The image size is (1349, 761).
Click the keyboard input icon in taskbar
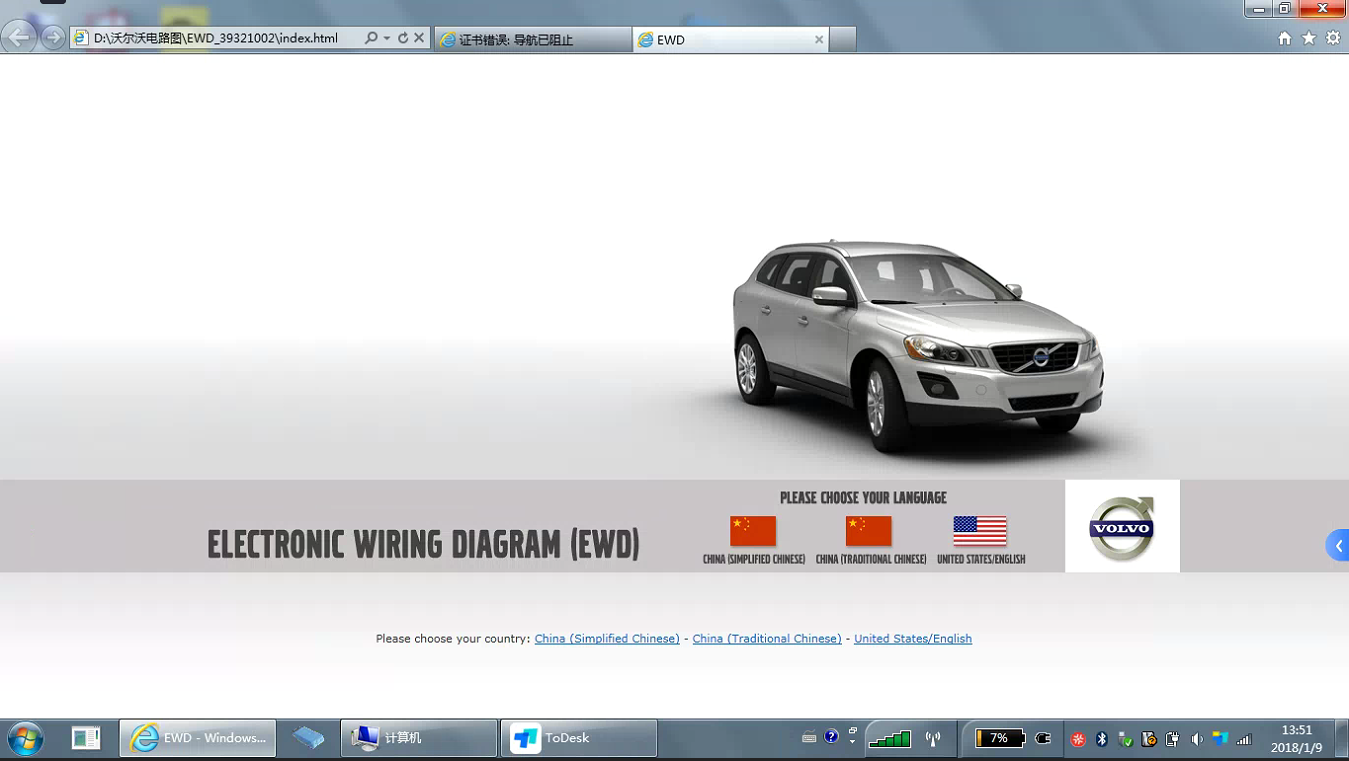(x=809, y=738)
